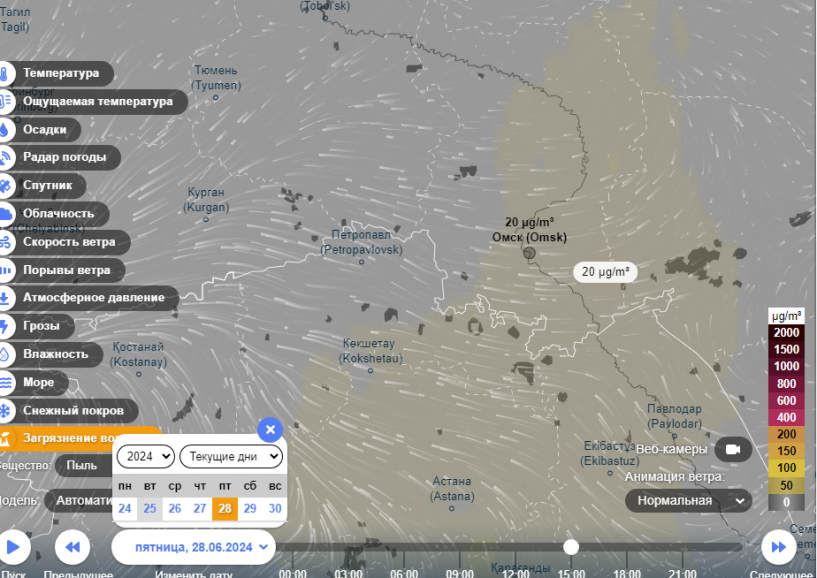Switch to the Осадки layer
Image resolution: width=817 pixels, height=578 pixels.
coord(45,130)
